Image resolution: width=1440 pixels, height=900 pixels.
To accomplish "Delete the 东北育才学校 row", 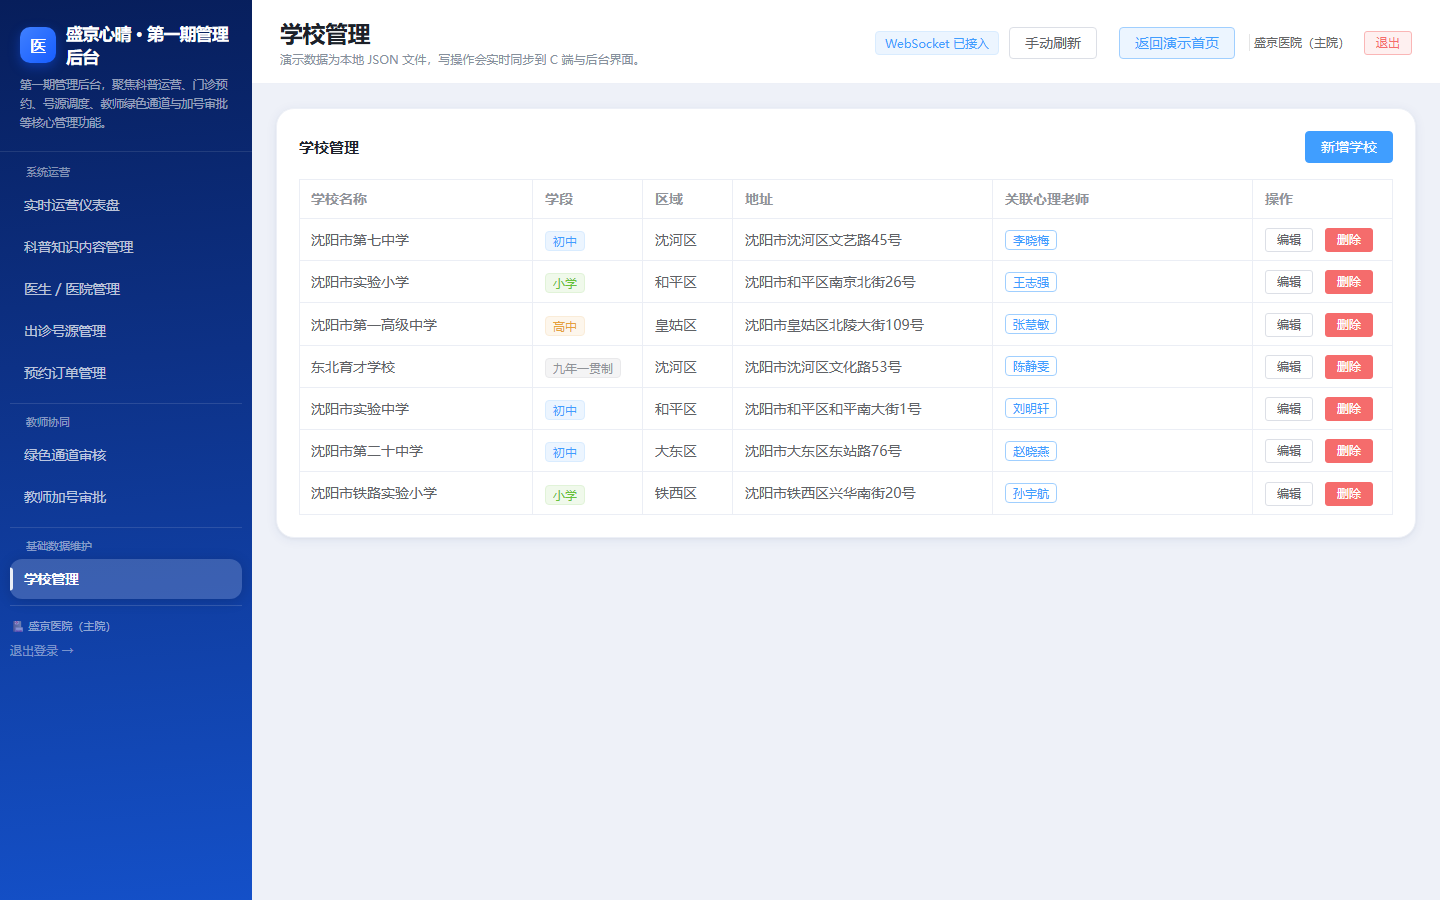I will (x=1349, y=367).
